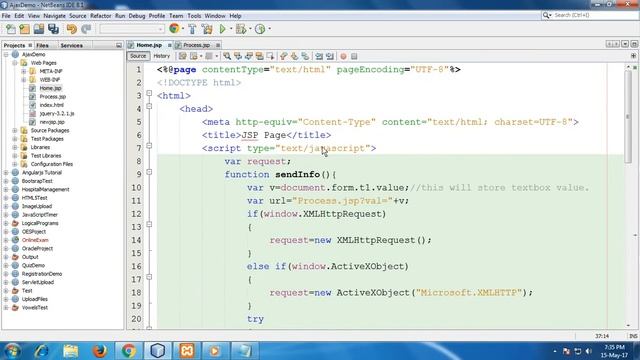Close the Home.jsp editor tab
Screen dimensions: 640x360
tap(169, 45)
